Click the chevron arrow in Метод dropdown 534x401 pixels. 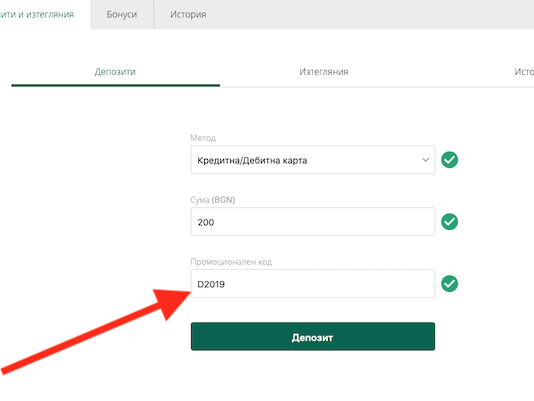click(x=425, y=160)
